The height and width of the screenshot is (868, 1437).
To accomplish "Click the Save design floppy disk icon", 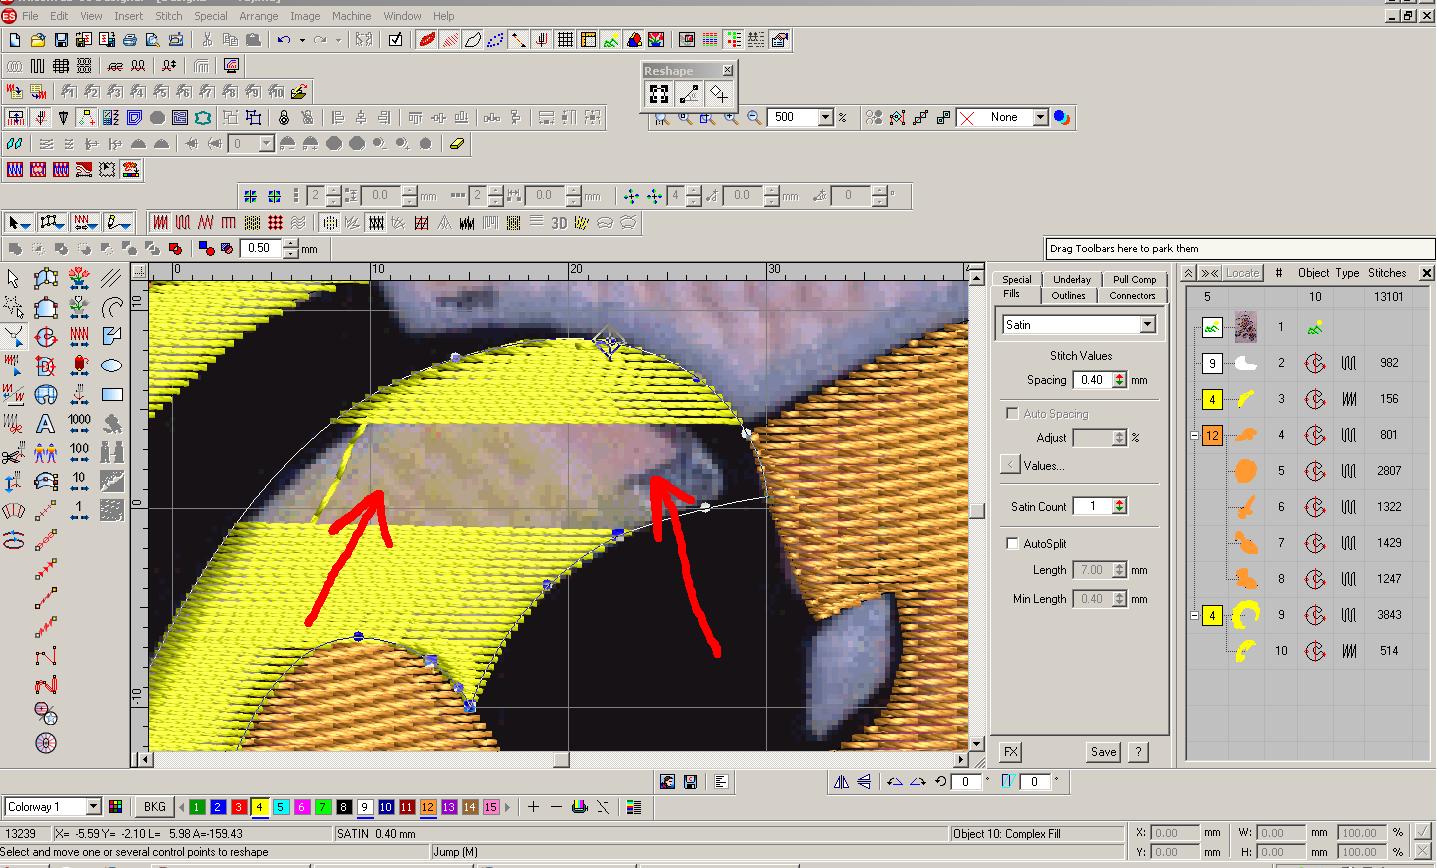I will [x=61, y=40].
